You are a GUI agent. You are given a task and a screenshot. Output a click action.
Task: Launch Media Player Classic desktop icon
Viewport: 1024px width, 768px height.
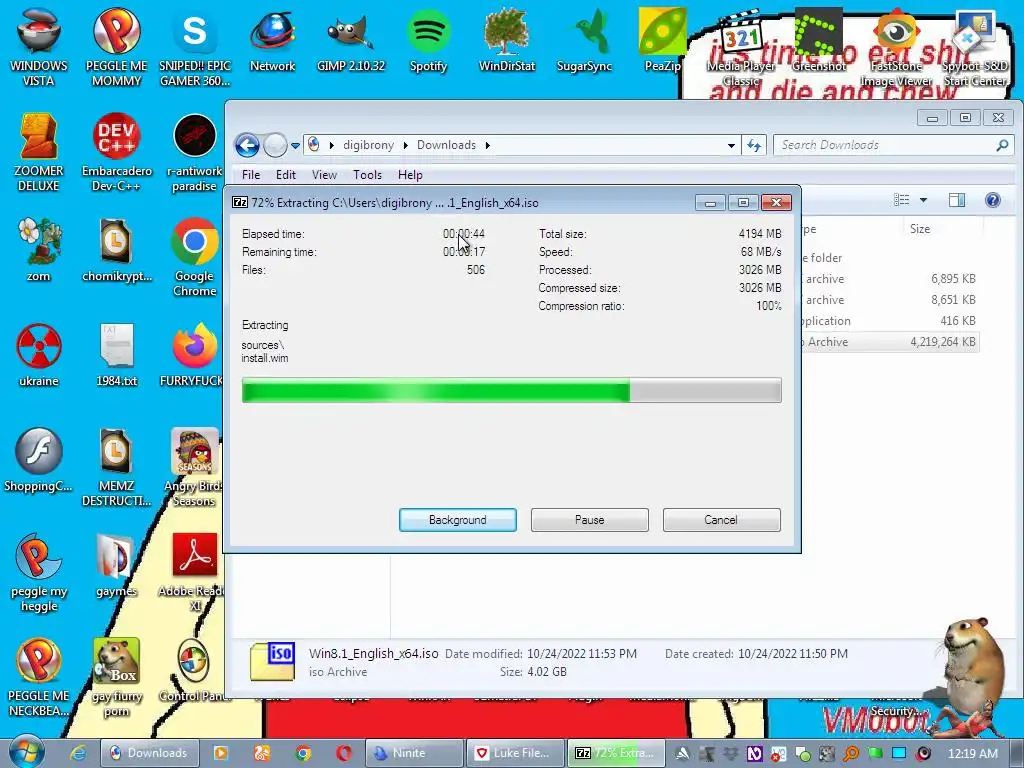coord(741,47)
